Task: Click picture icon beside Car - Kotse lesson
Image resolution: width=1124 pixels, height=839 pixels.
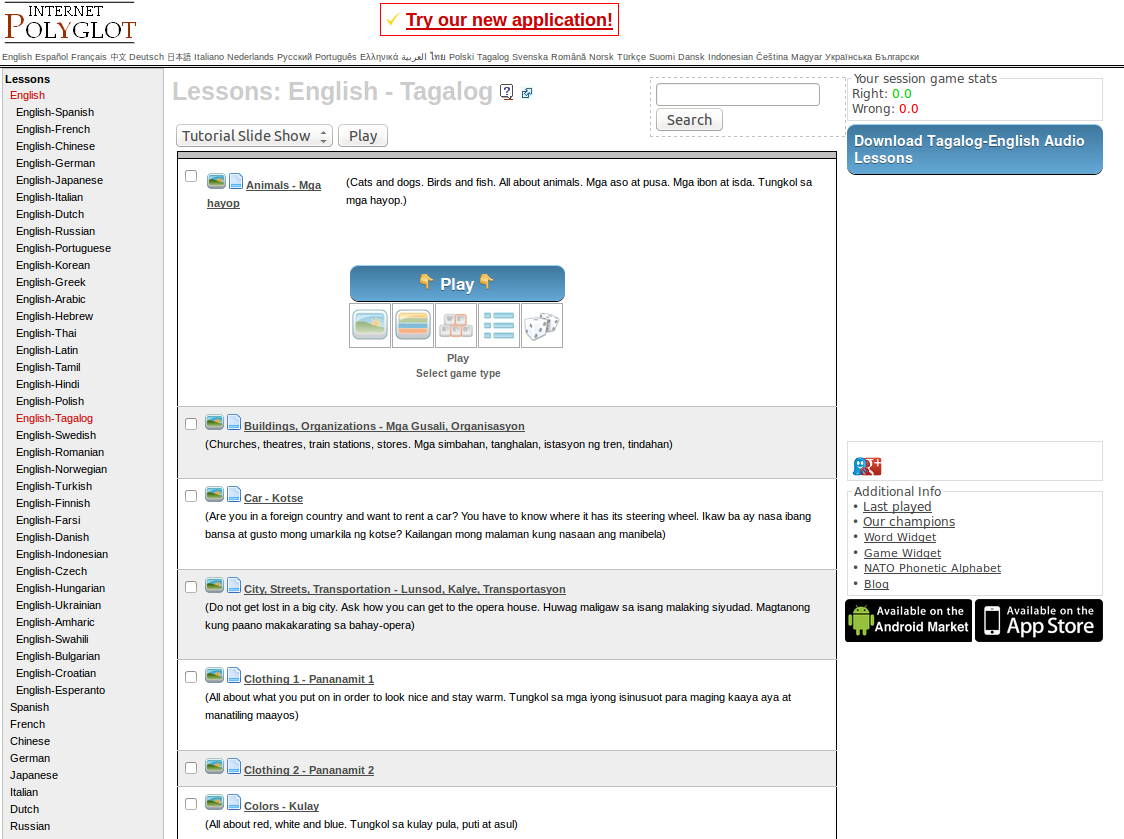Action: (x=214, y=494)
